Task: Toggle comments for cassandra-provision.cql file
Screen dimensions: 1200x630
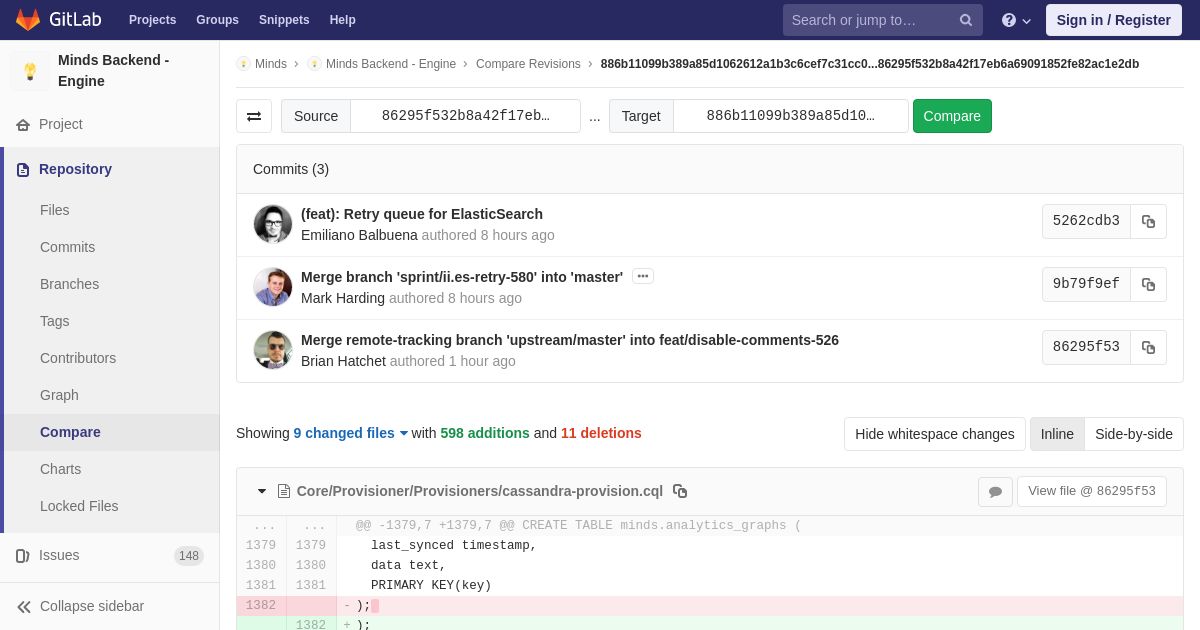Action: tap(995, 491)
